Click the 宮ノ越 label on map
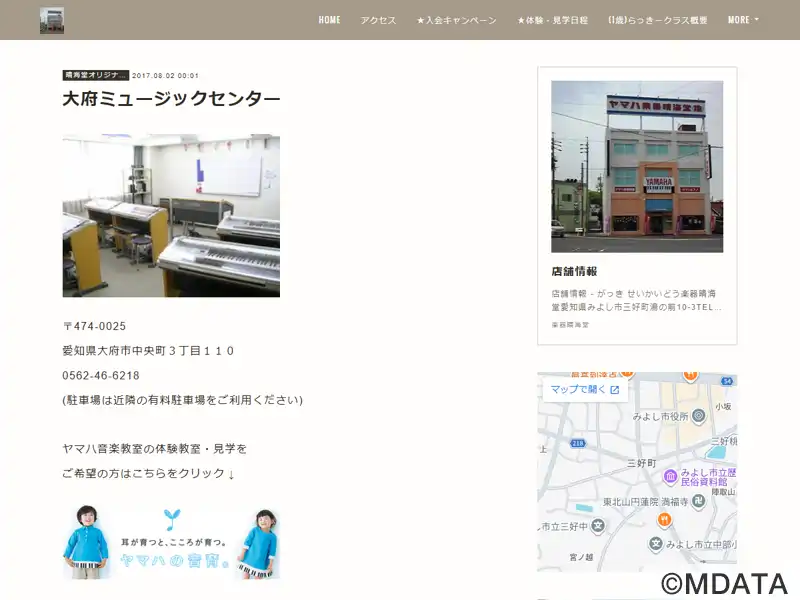Image resolution: width=800 pixels, height=600 pixels. click(581, 557)
